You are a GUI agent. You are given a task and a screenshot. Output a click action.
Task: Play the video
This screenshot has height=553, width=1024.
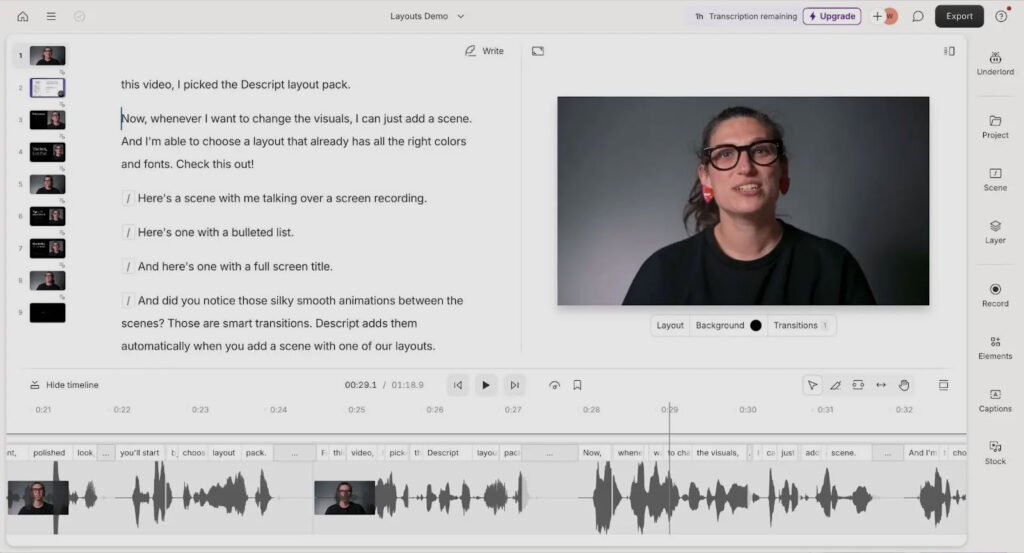click(486, 385)
